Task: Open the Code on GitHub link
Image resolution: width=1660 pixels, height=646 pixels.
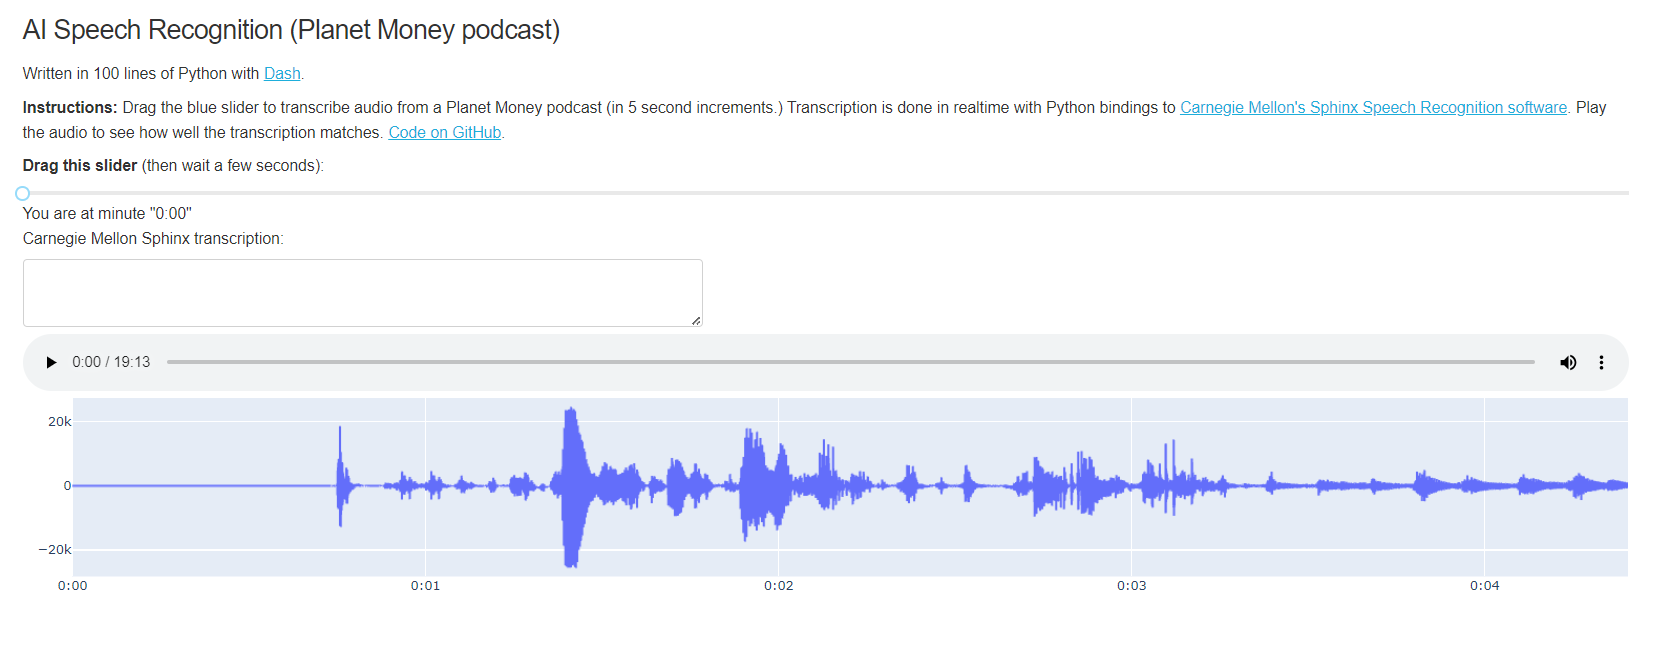Action: [x=444, y=132]
